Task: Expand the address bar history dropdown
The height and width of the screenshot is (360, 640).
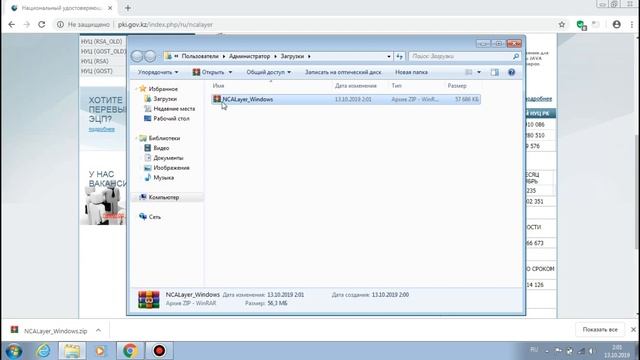Action: 389,56
